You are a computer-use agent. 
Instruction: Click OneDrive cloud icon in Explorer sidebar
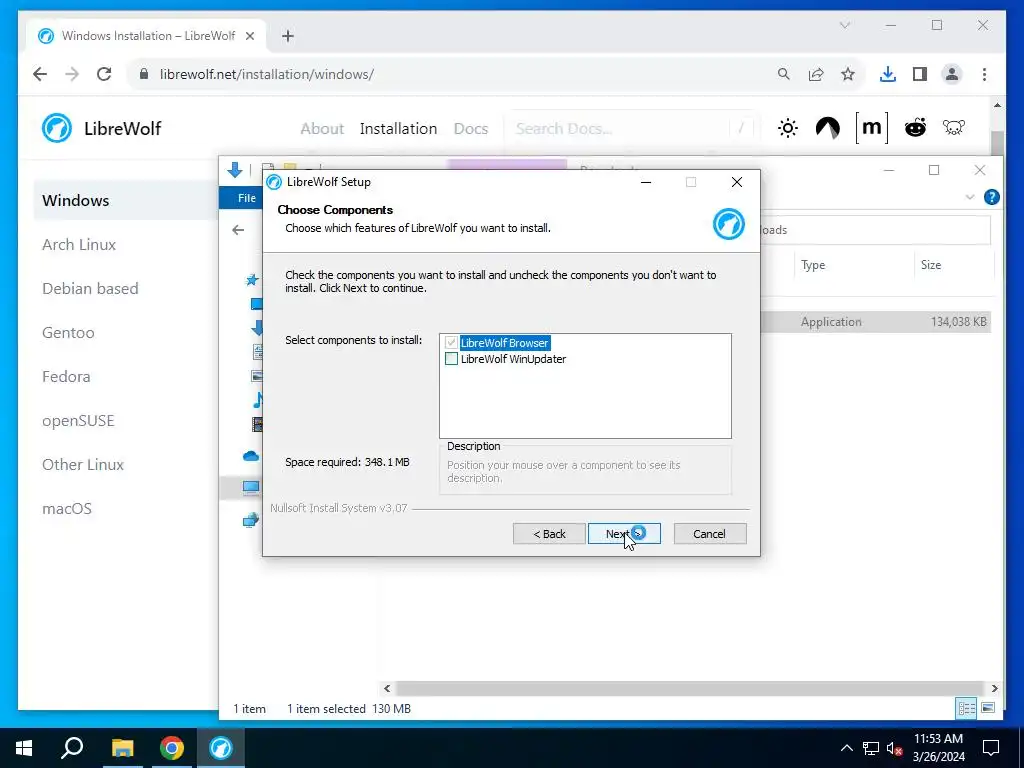point(251,456)
